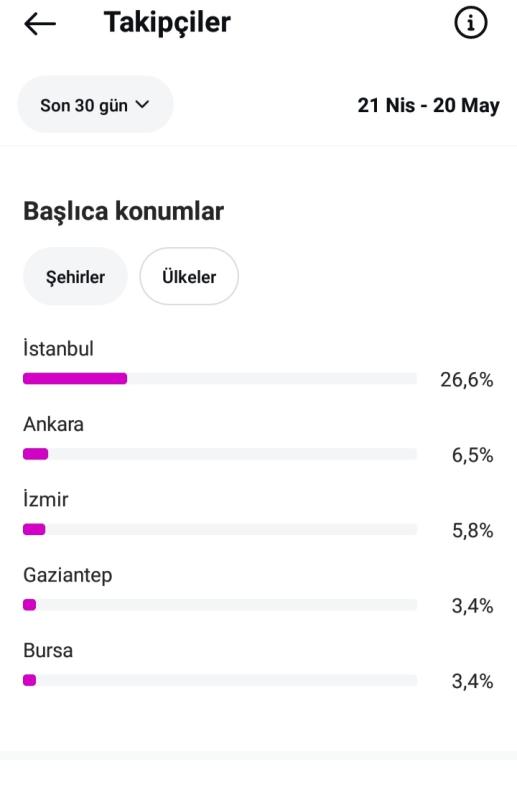Expand the Son 30 gün dropdown
This screenshot has height=800, width=517.
coord(95,105)
